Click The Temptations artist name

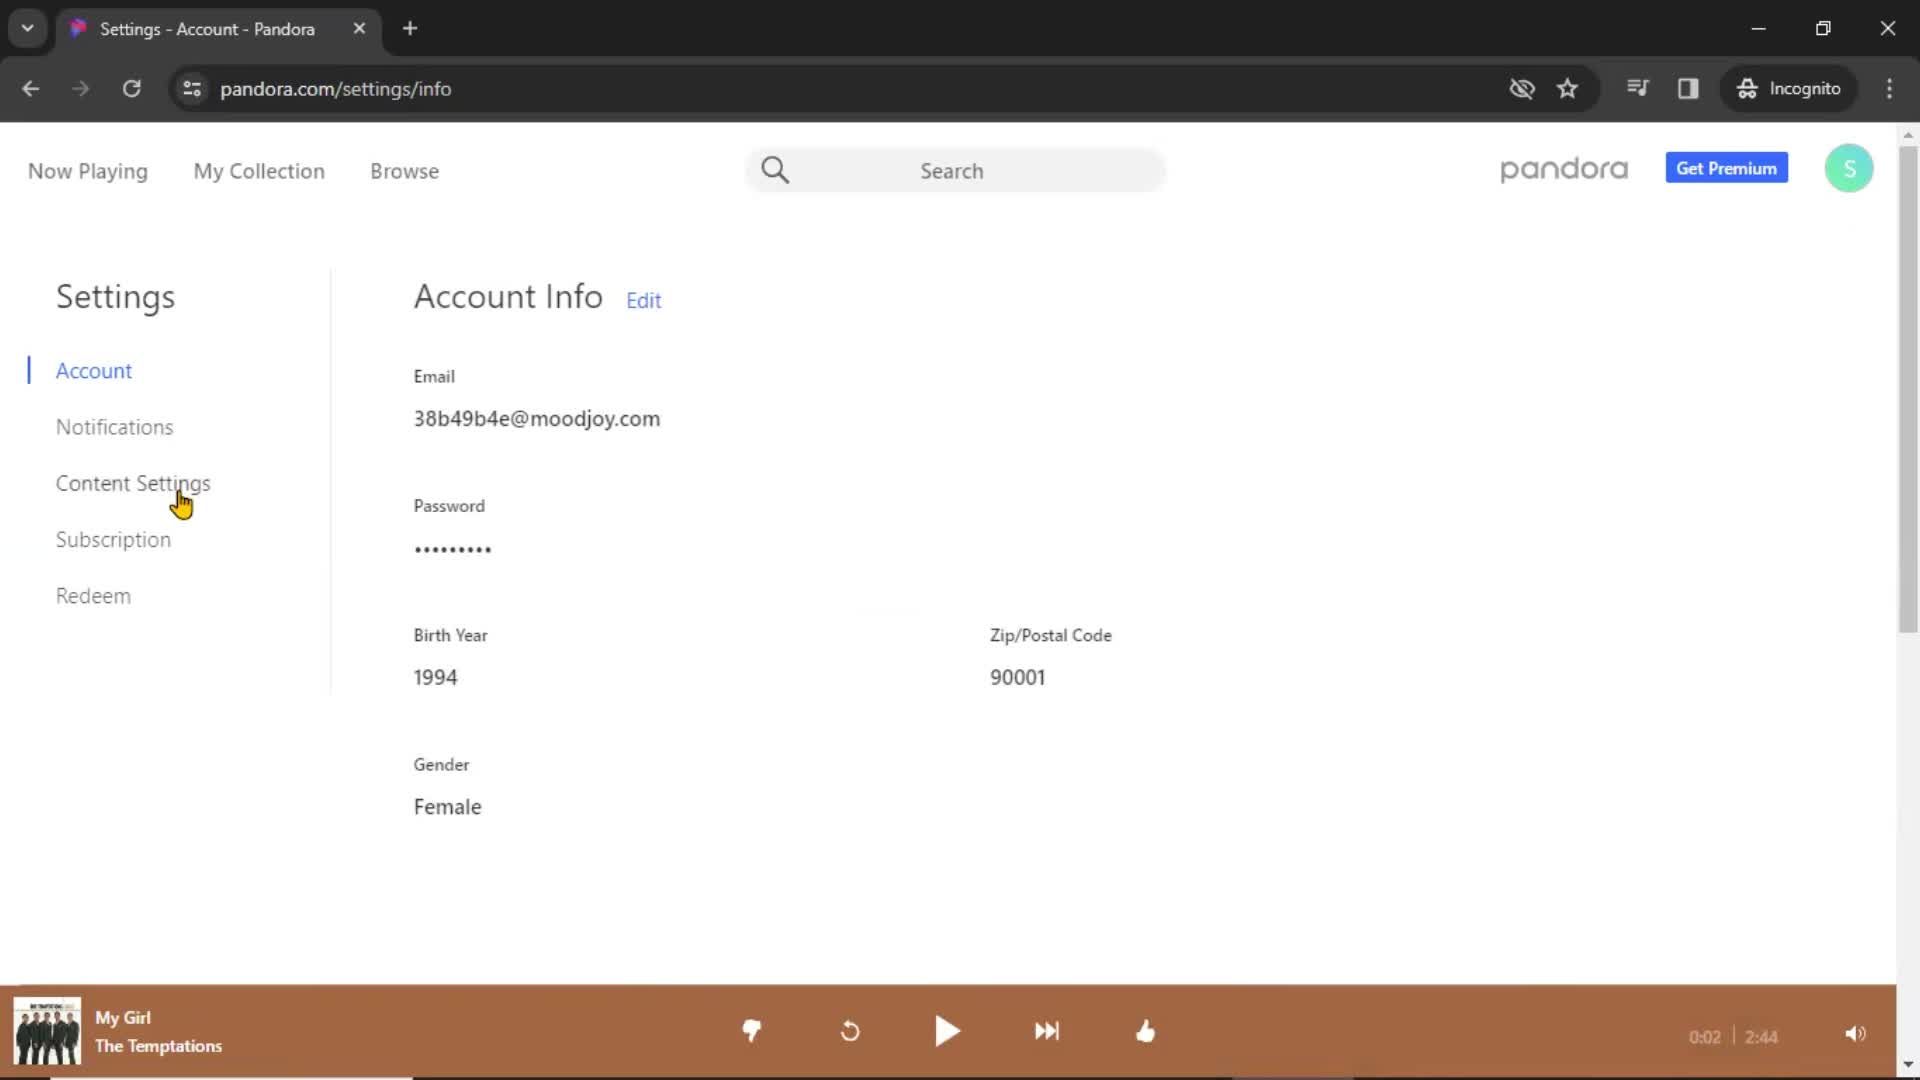[159, 1046]
